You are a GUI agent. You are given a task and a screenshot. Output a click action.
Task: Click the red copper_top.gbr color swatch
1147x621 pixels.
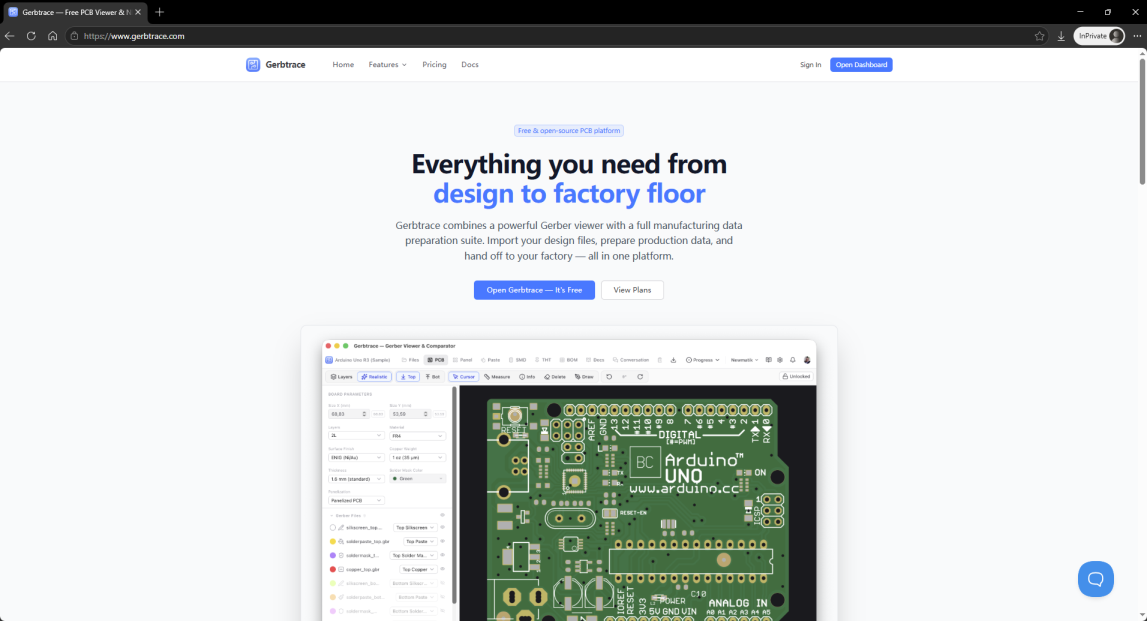(333, 569)
